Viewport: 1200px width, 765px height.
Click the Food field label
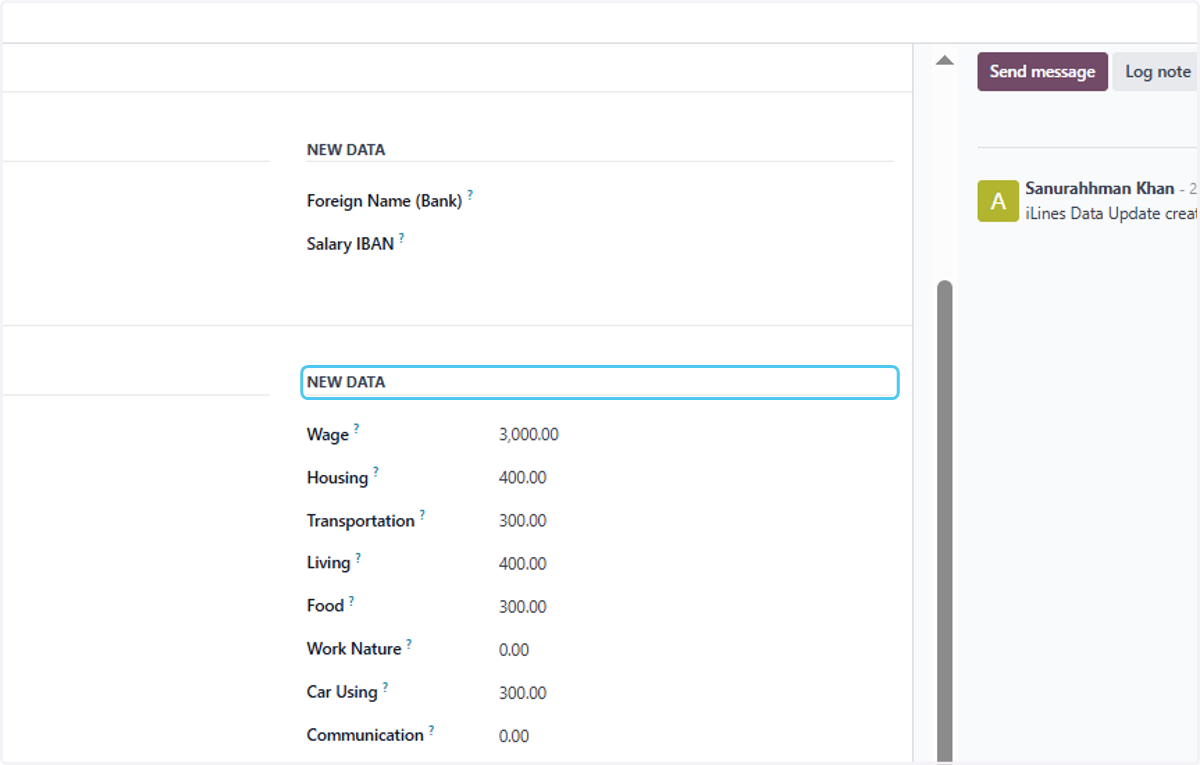tap(325, 606)
